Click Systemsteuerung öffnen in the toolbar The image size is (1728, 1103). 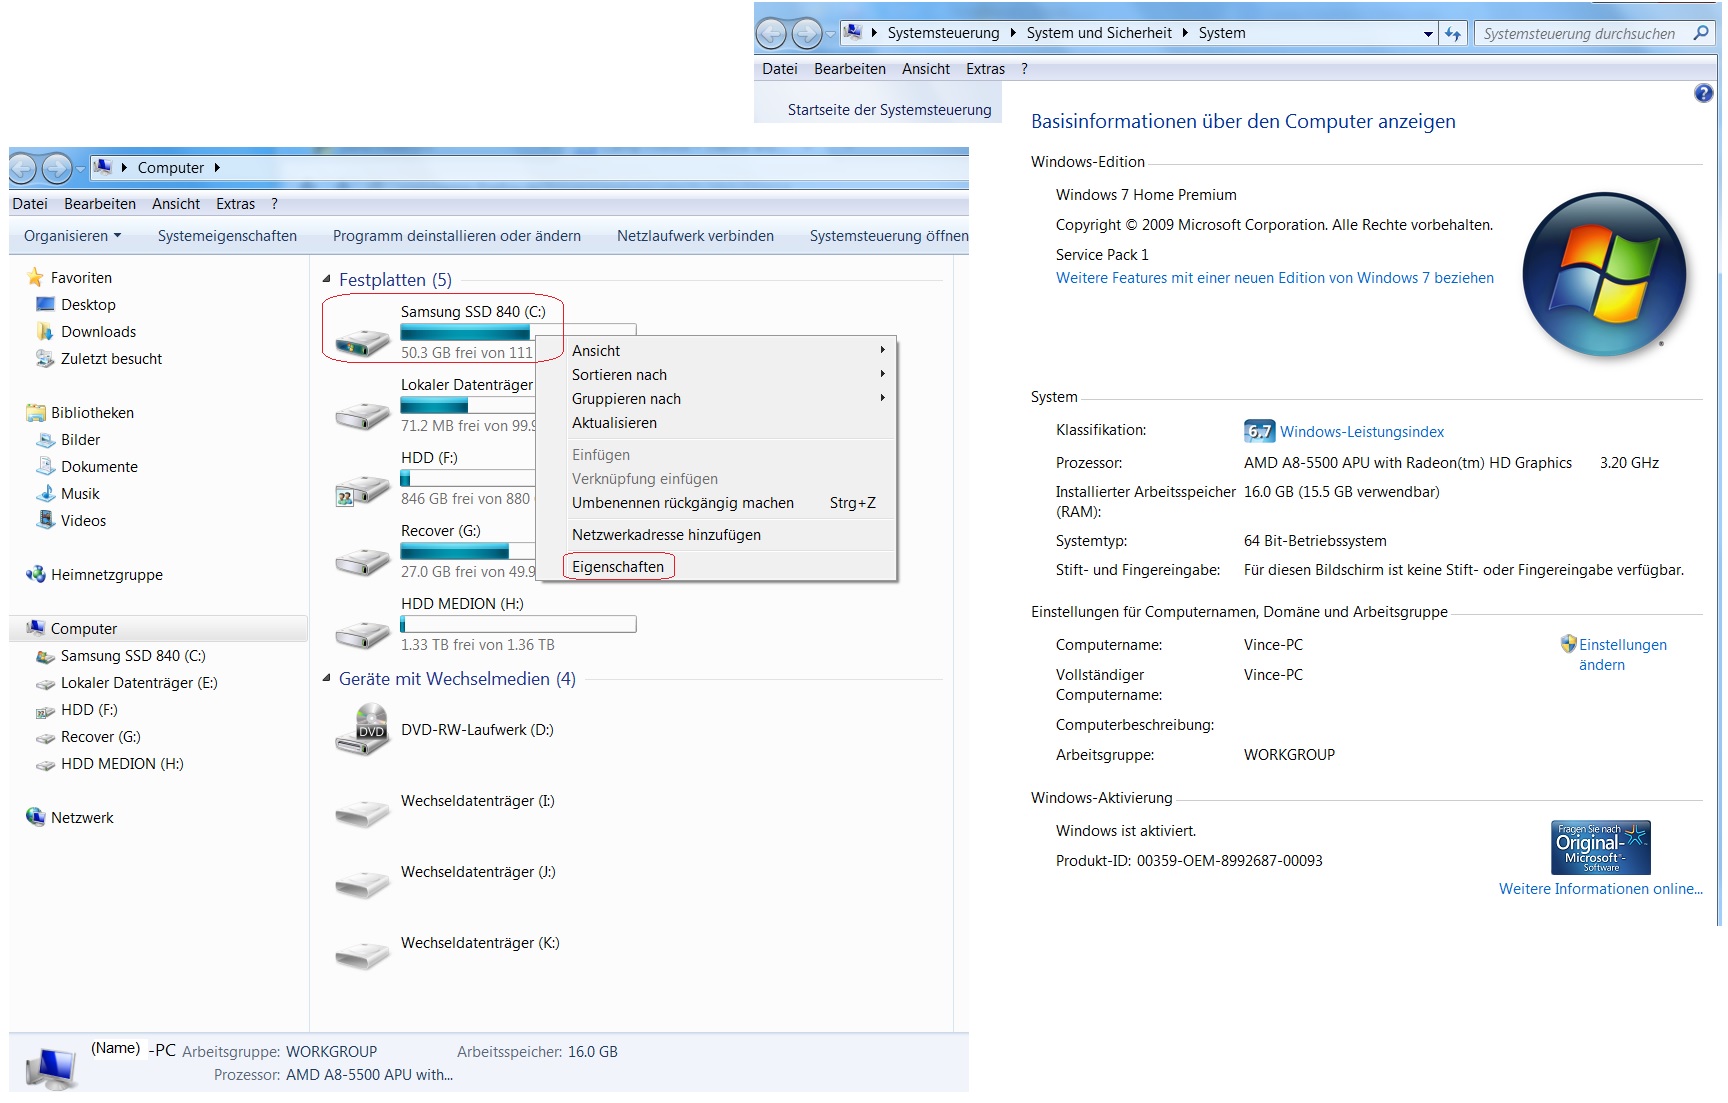tap(889, 236)
